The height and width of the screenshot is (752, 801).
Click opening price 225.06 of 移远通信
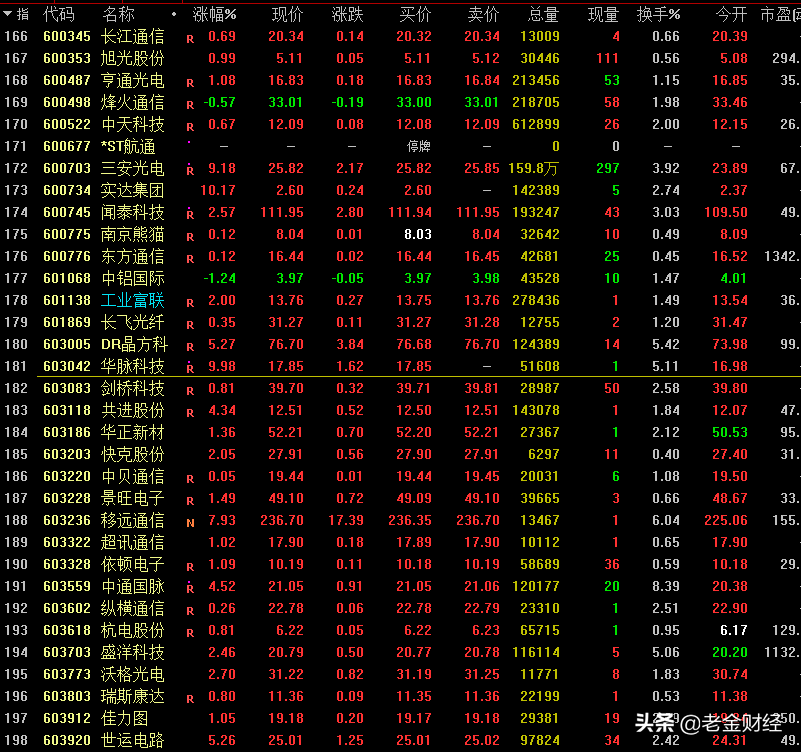(726, 520)
